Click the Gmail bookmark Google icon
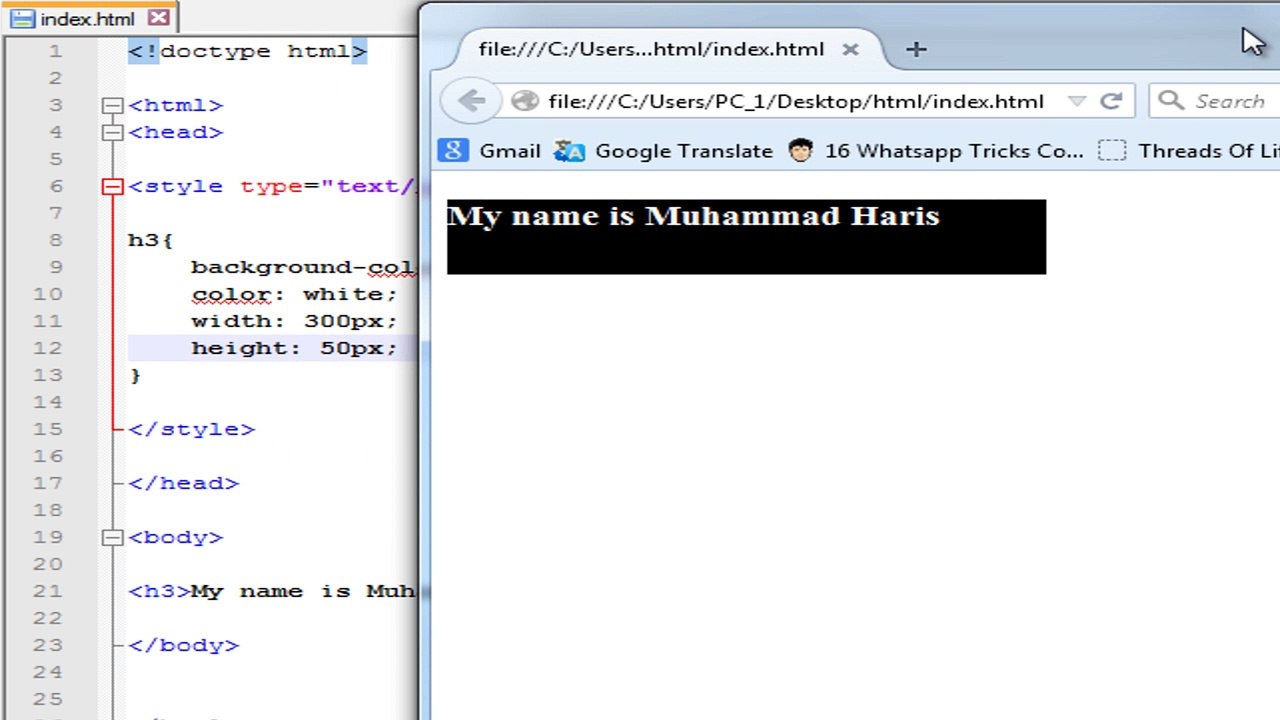The height and width of the screenshot is (720, 1280). (453, 151)
